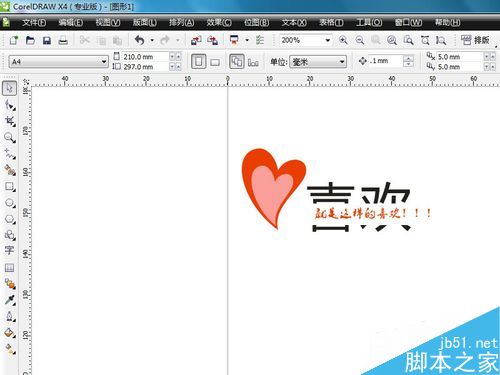Select the Text tool
The width and height of the screenshot is (500, 375).
point(9,250)
